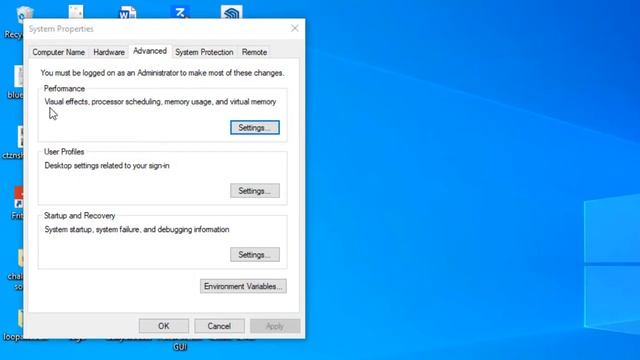Click 'System startup, system failure' description text

(137, 229)
